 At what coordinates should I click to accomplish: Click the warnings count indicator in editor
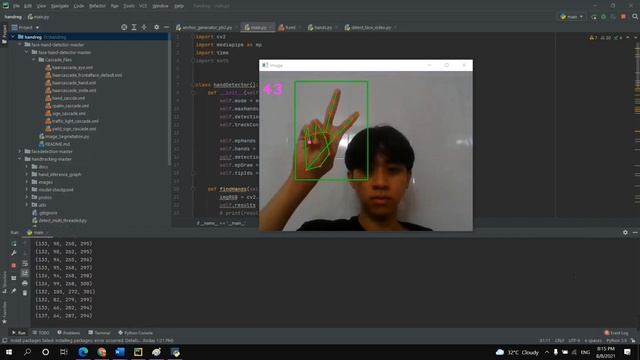click(x=593, y=38)
